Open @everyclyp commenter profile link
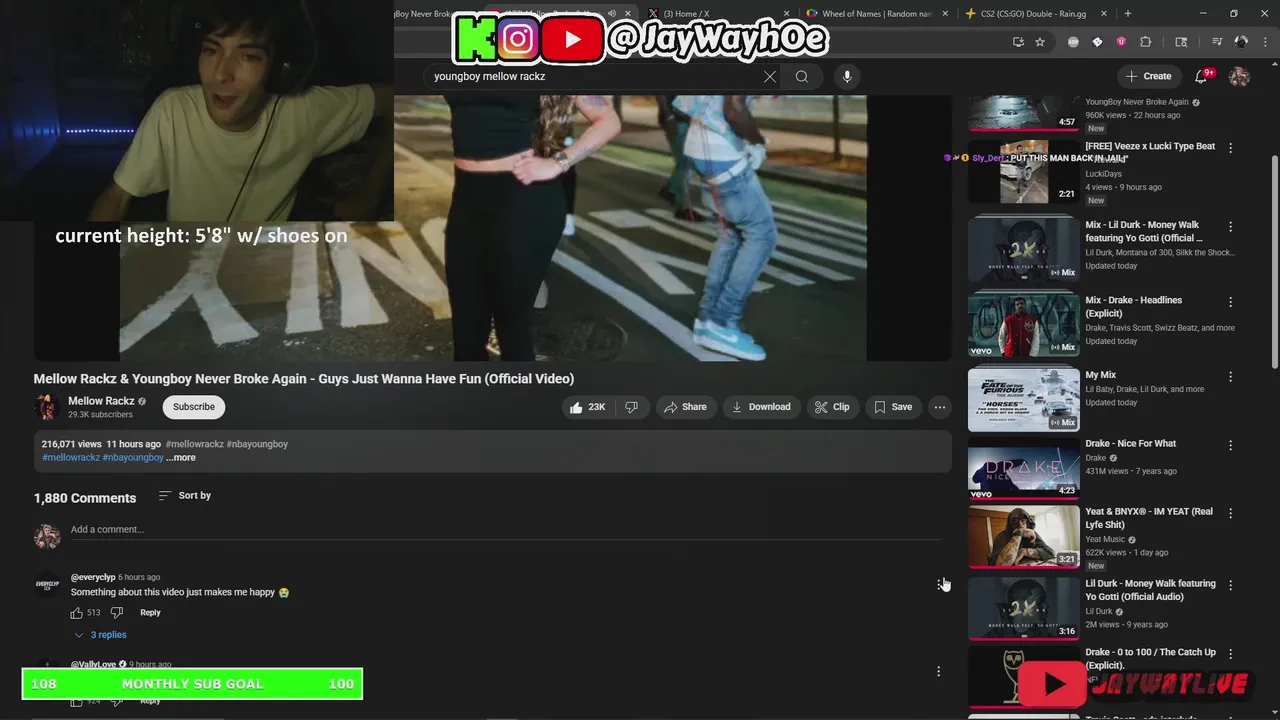This screenshot has width=1280, height=720. point(93,577)
